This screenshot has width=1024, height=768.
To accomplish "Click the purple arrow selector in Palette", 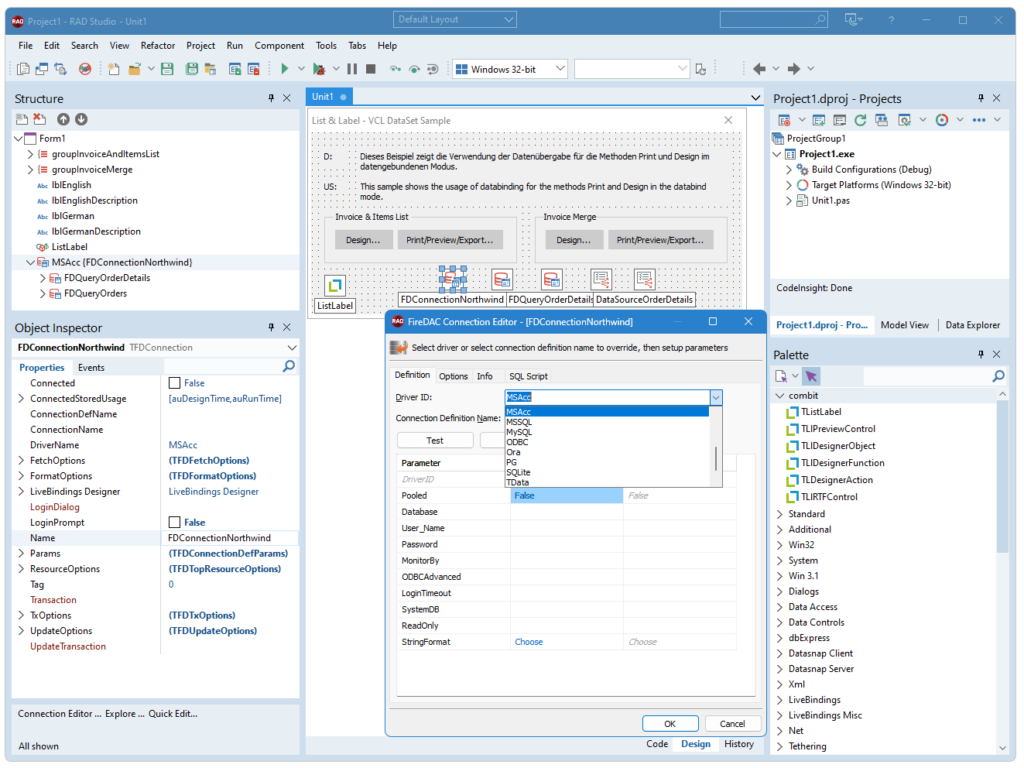I will [811, 376].
